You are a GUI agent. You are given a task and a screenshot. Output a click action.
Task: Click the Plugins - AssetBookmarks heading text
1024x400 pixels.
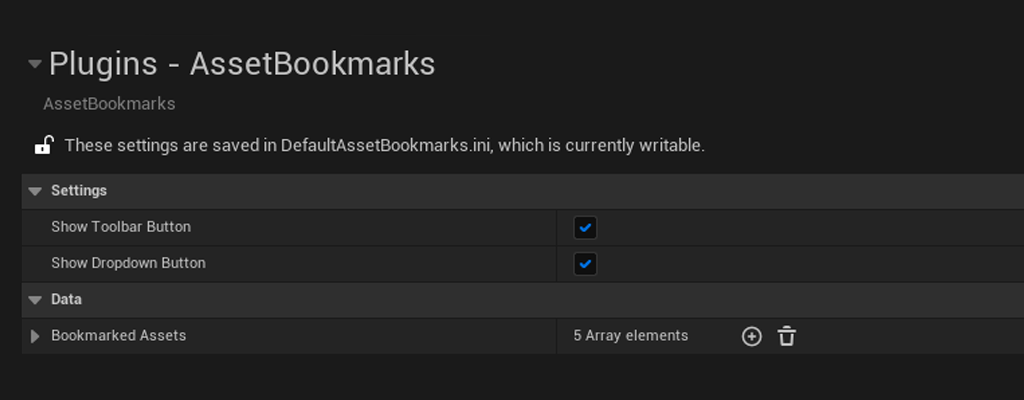click(x=242, y=64)
